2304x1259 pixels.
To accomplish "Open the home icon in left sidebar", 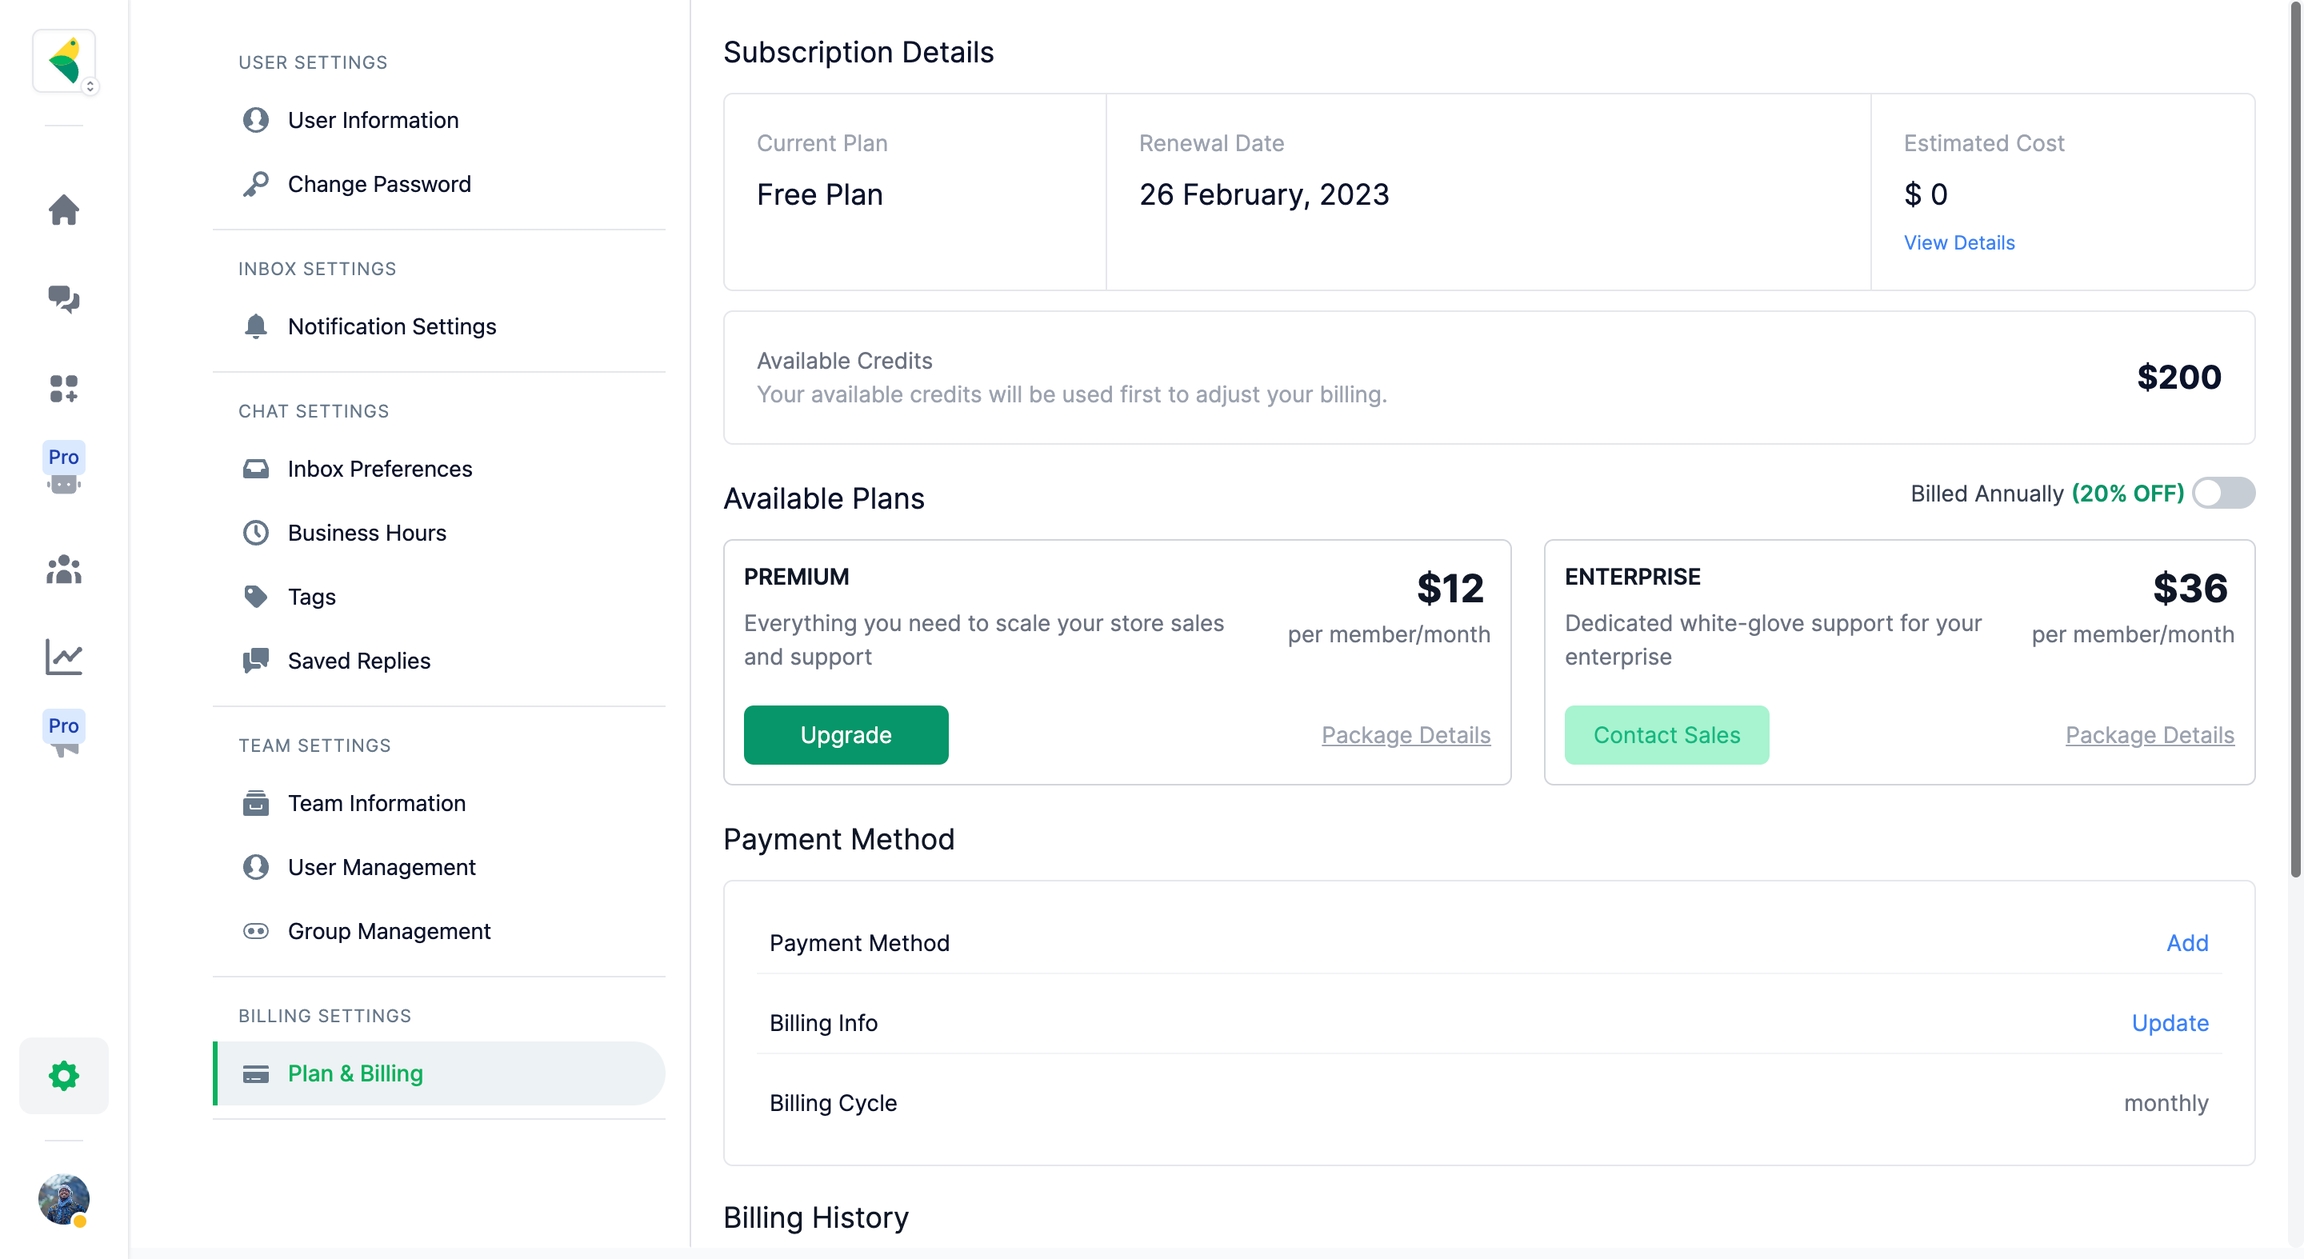I will [64, 210].
